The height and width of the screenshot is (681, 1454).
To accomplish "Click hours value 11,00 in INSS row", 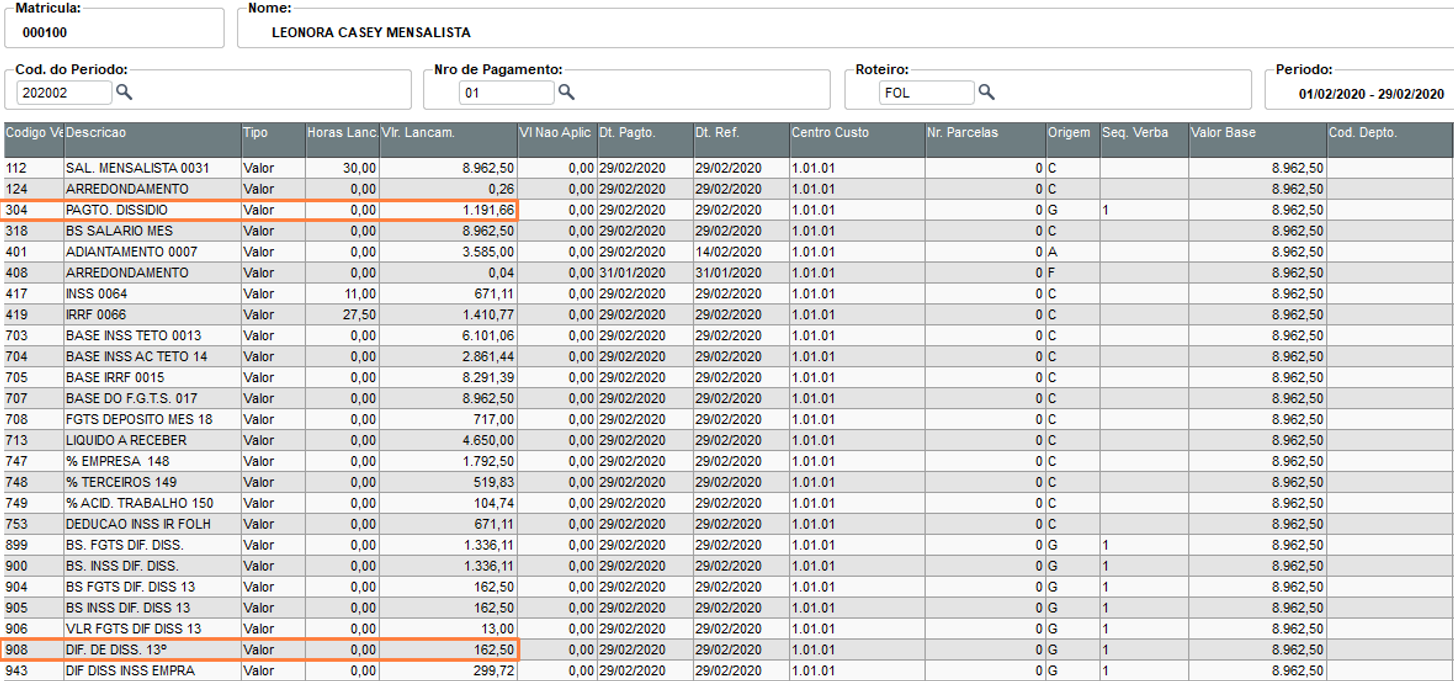I will click(360, 294).
